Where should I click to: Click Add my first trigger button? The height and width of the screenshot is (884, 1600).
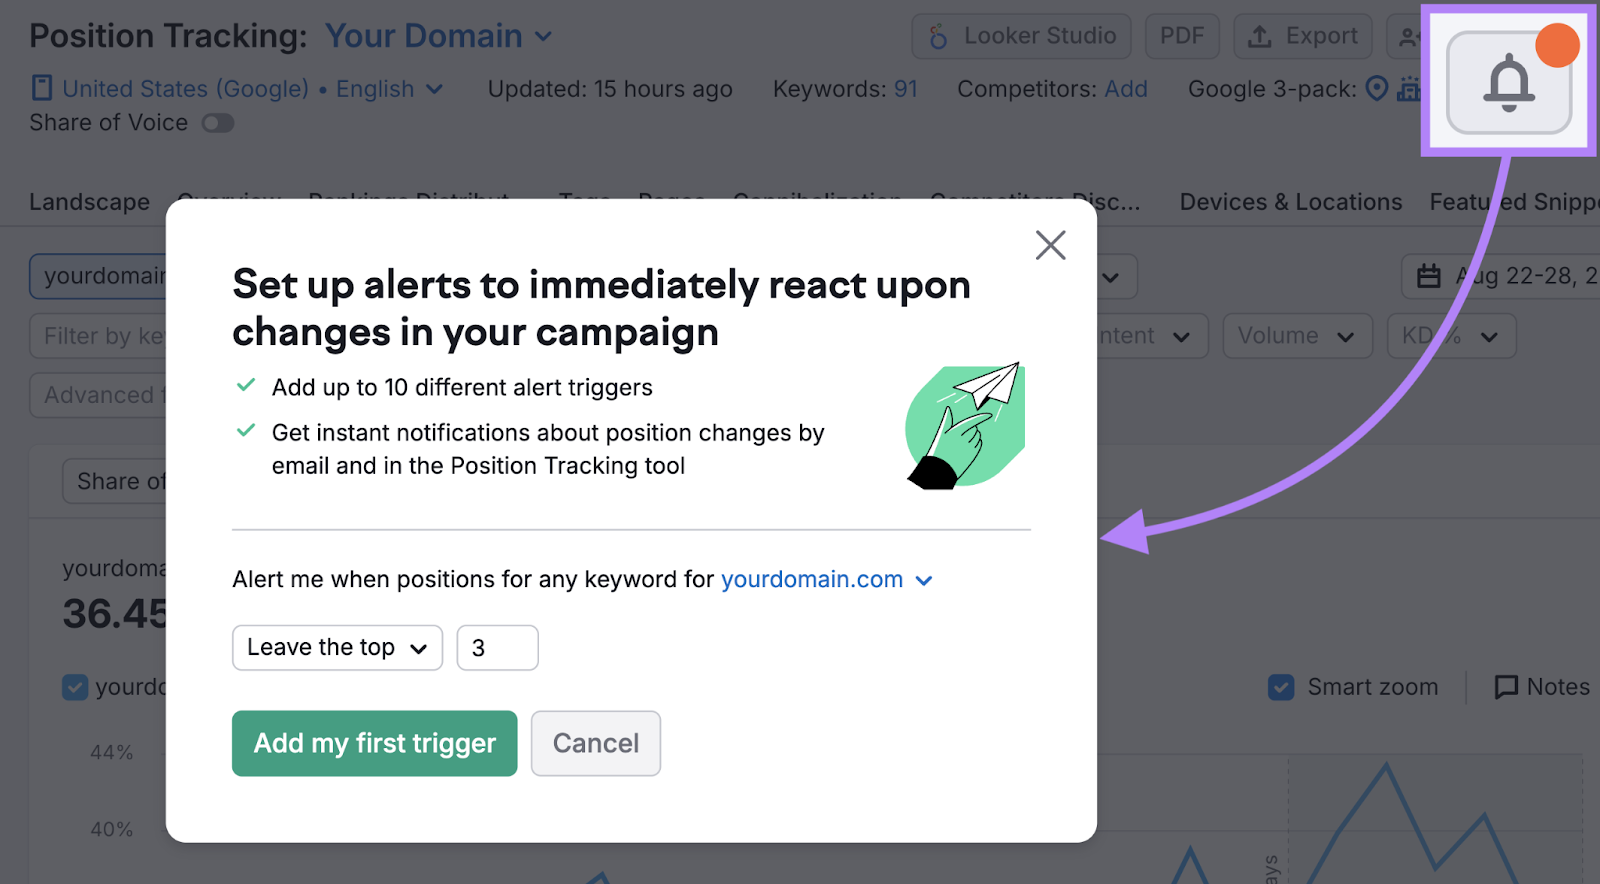pos(374,743)
